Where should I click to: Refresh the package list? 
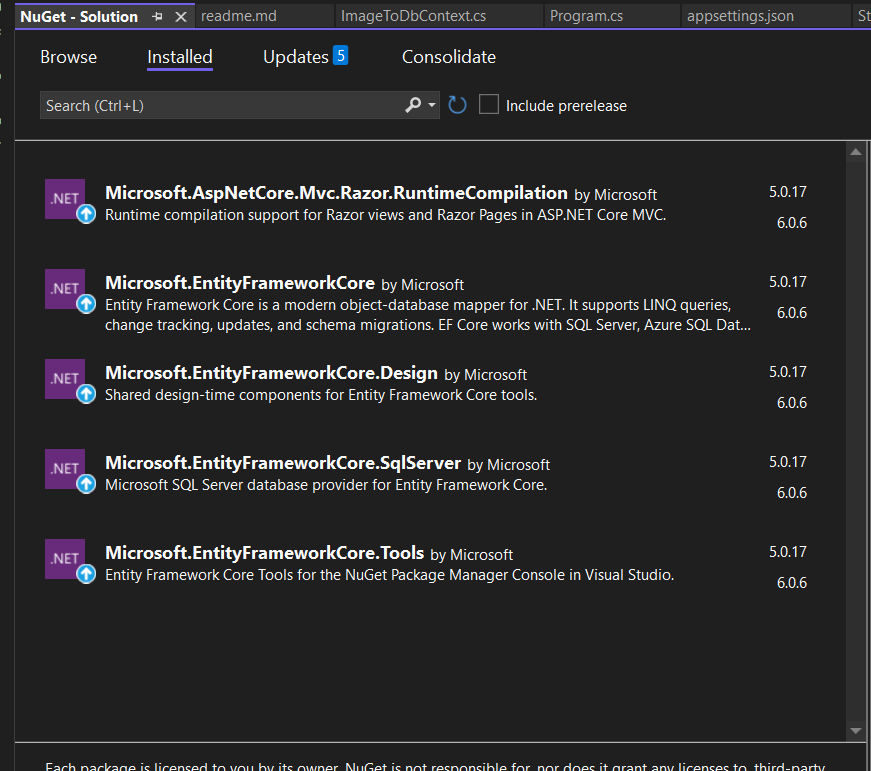click(x=457, y=104)
